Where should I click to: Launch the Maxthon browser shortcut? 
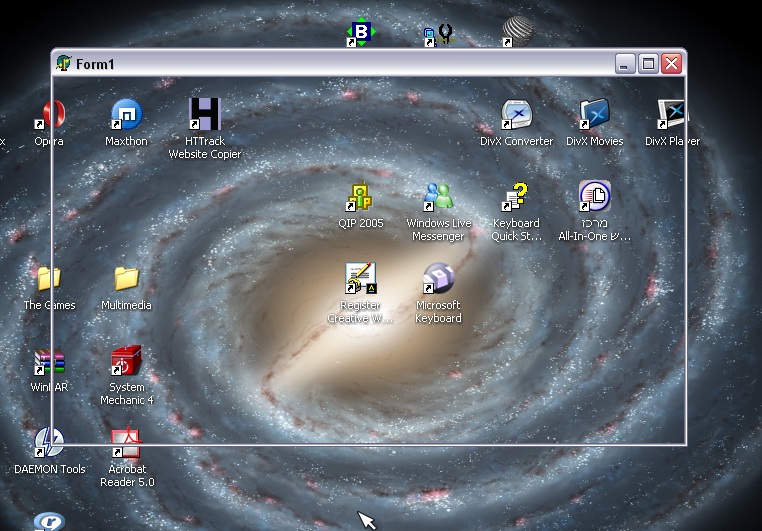coord(126,116)
